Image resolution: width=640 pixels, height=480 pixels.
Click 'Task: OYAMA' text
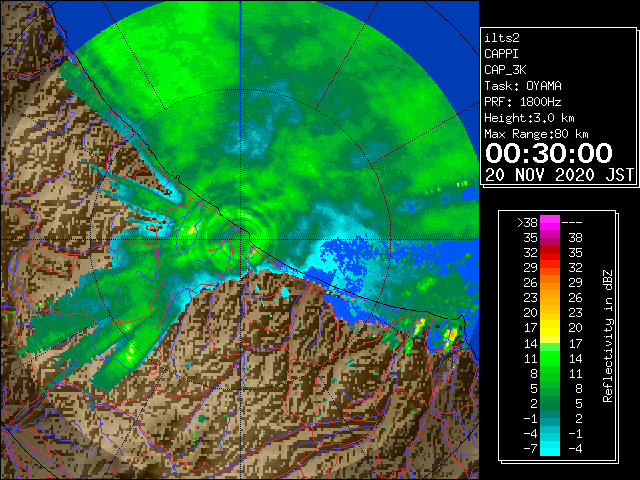523,86
